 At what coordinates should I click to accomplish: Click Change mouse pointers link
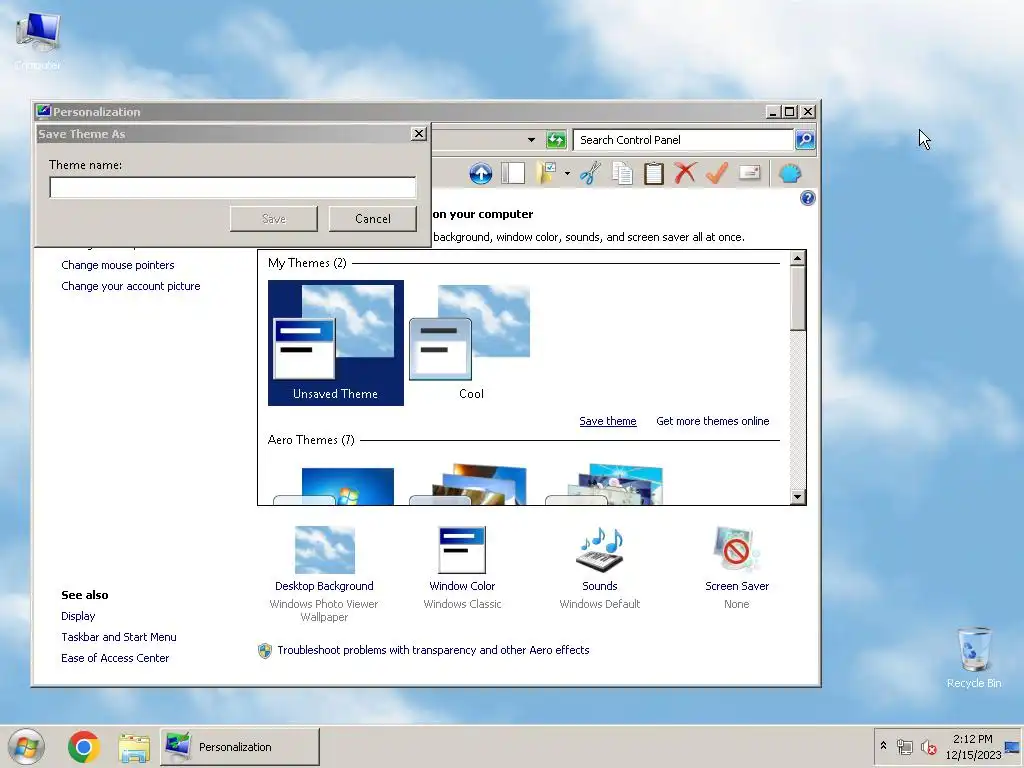(x=118, y=265)
